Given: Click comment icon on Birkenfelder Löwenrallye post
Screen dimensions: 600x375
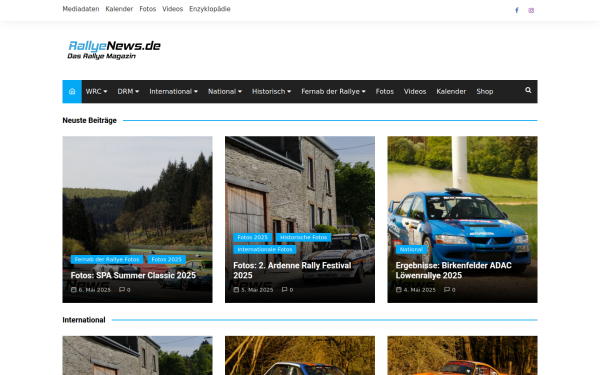Looking at the screenshot, I should (447, 290).
